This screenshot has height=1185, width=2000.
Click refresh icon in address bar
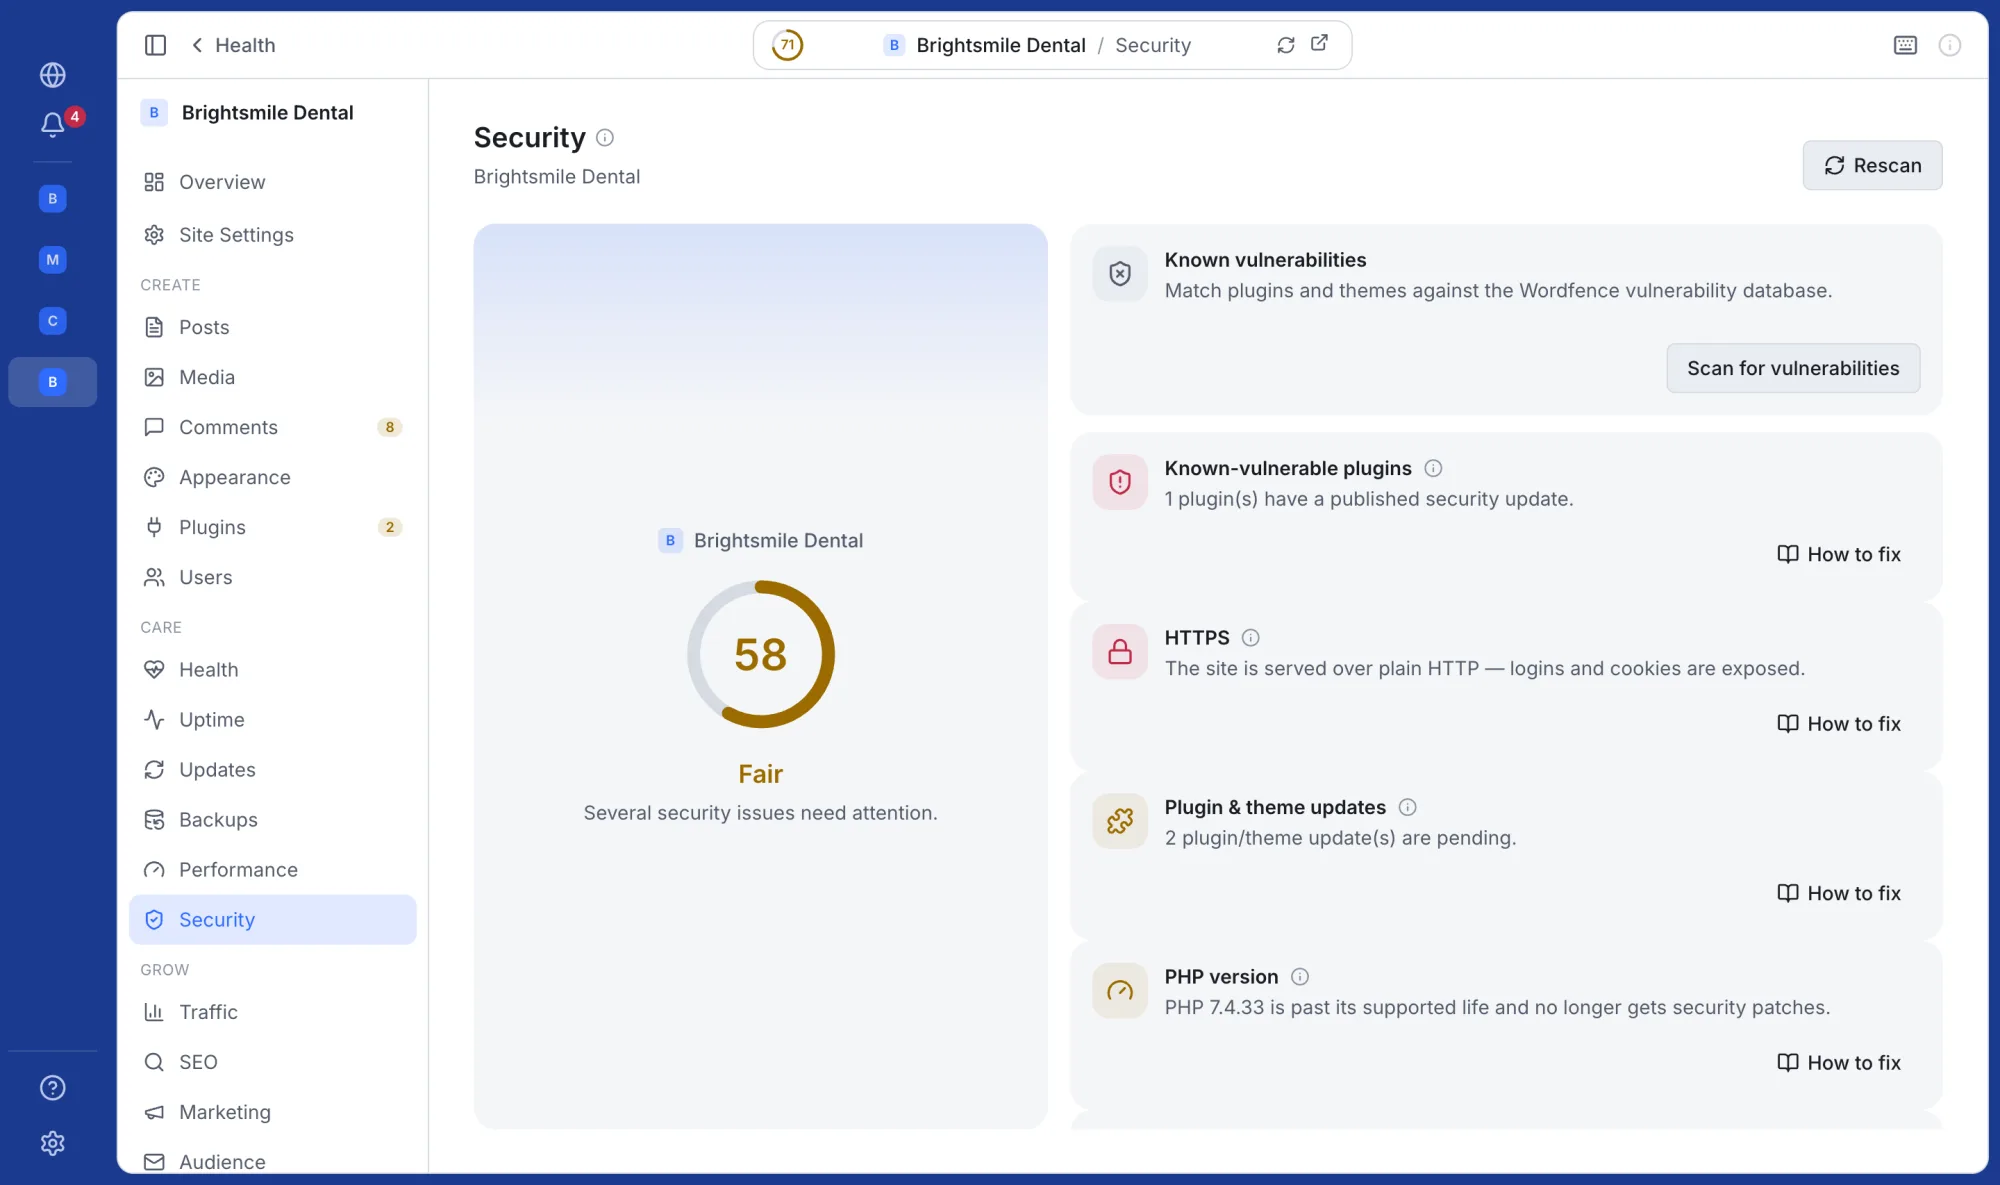click(1286, 45)
